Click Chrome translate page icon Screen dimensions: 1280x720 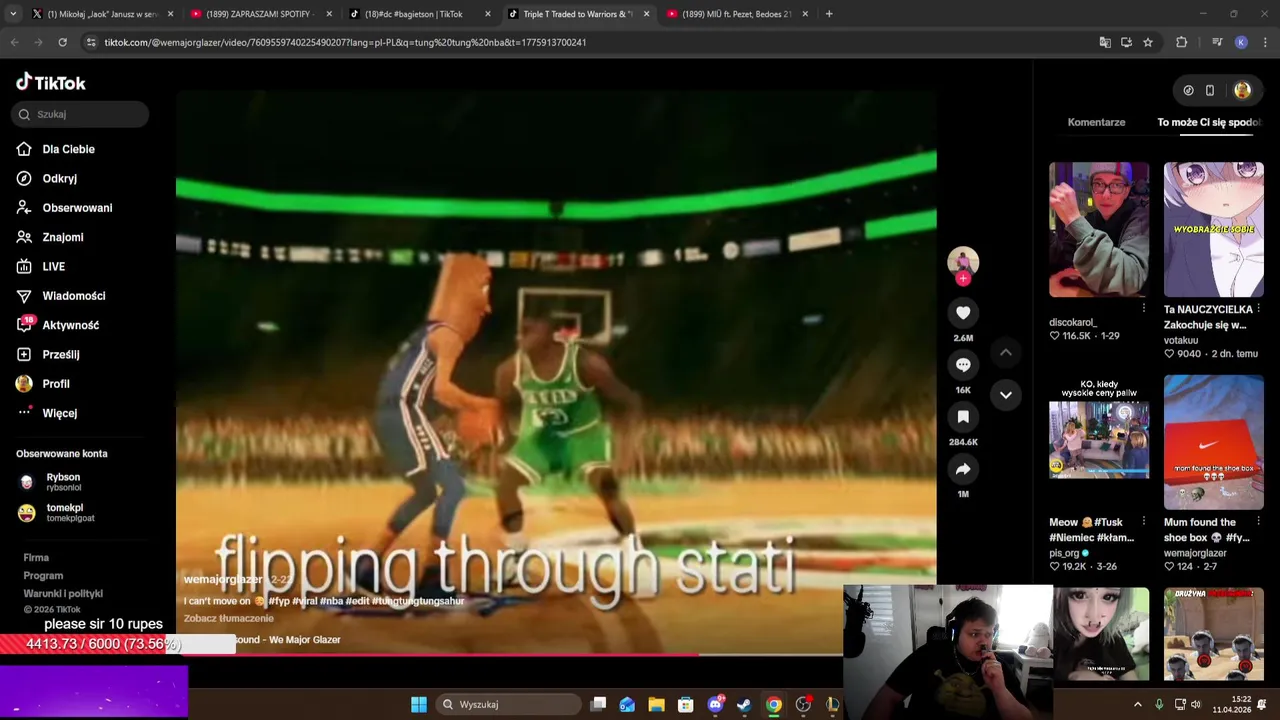(1105, 42)
